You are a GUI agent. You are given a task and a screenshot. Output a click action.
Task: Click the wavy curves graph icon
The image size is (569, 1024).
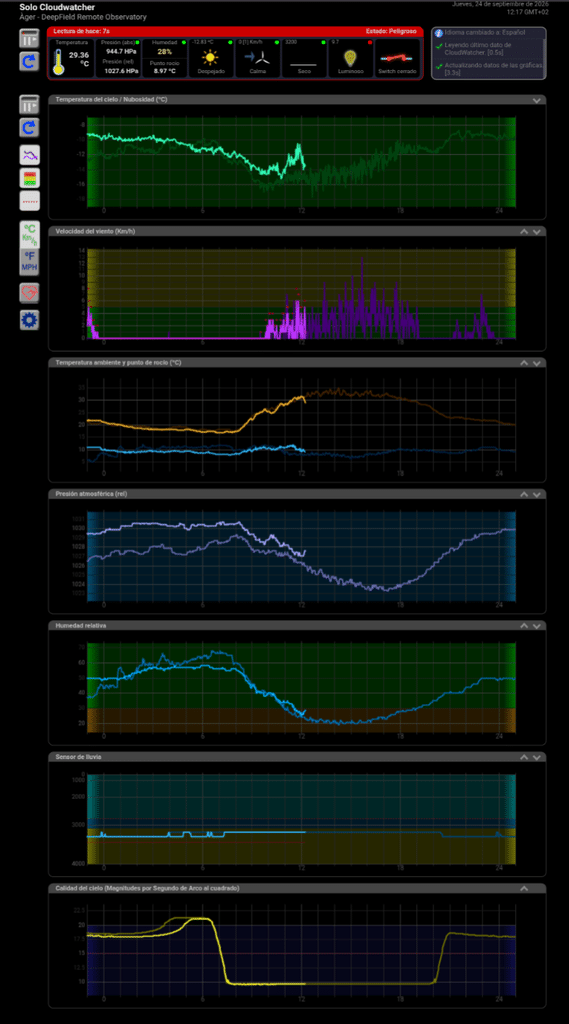point(29,155)
